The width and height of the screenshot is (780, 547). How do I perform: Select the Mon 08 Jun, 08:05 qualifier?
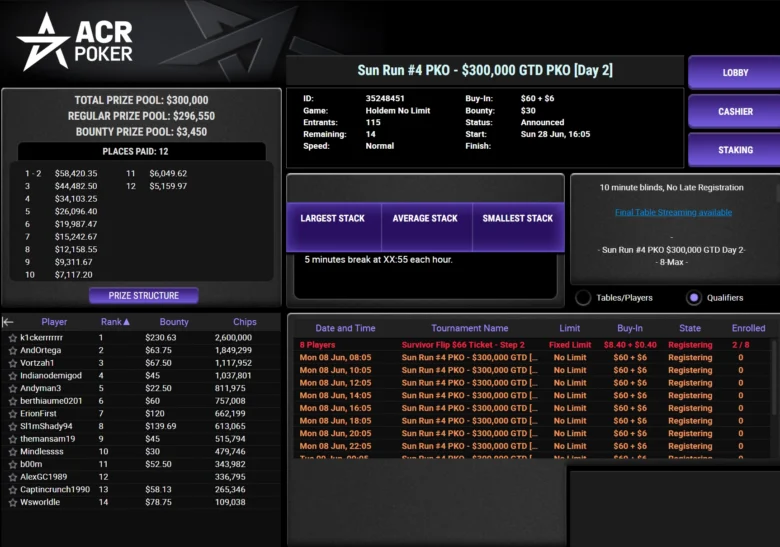pyautogui.click(x=532, y=358)
